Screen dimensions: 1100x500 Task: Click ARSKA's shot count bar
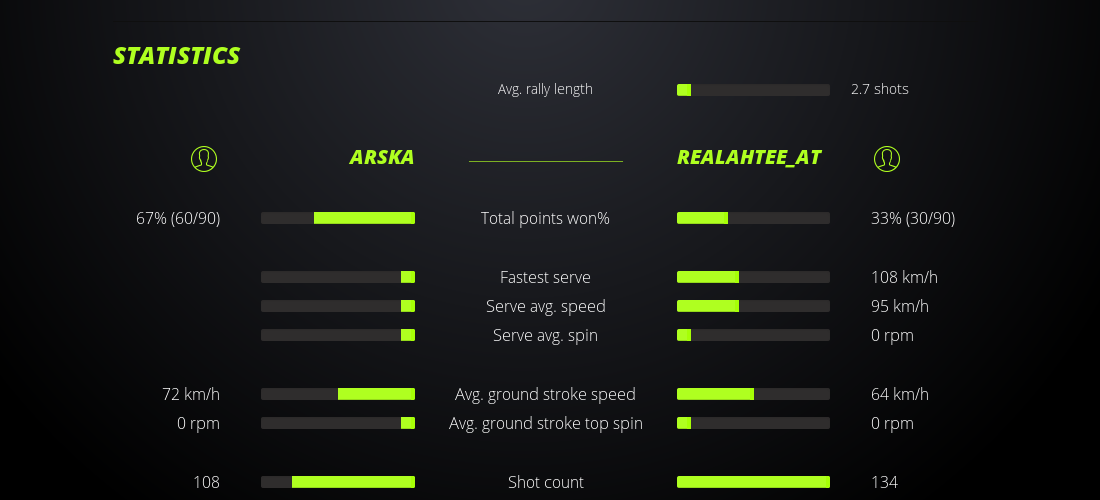pos(338,482)
